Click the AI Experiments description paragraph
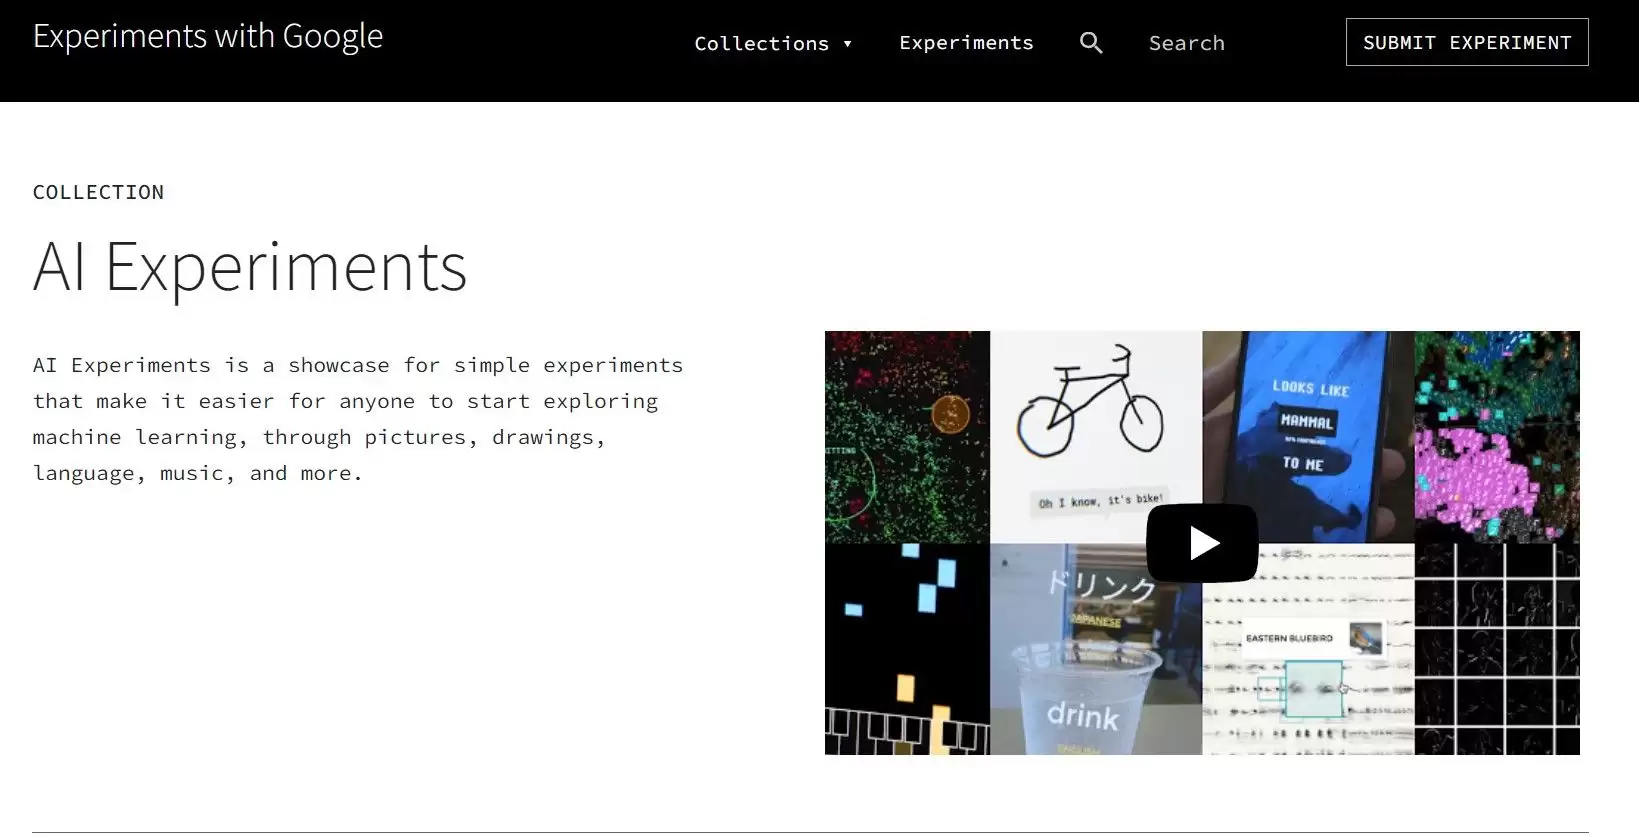Viewport: 1639px width, 838px height. point(358,419)
